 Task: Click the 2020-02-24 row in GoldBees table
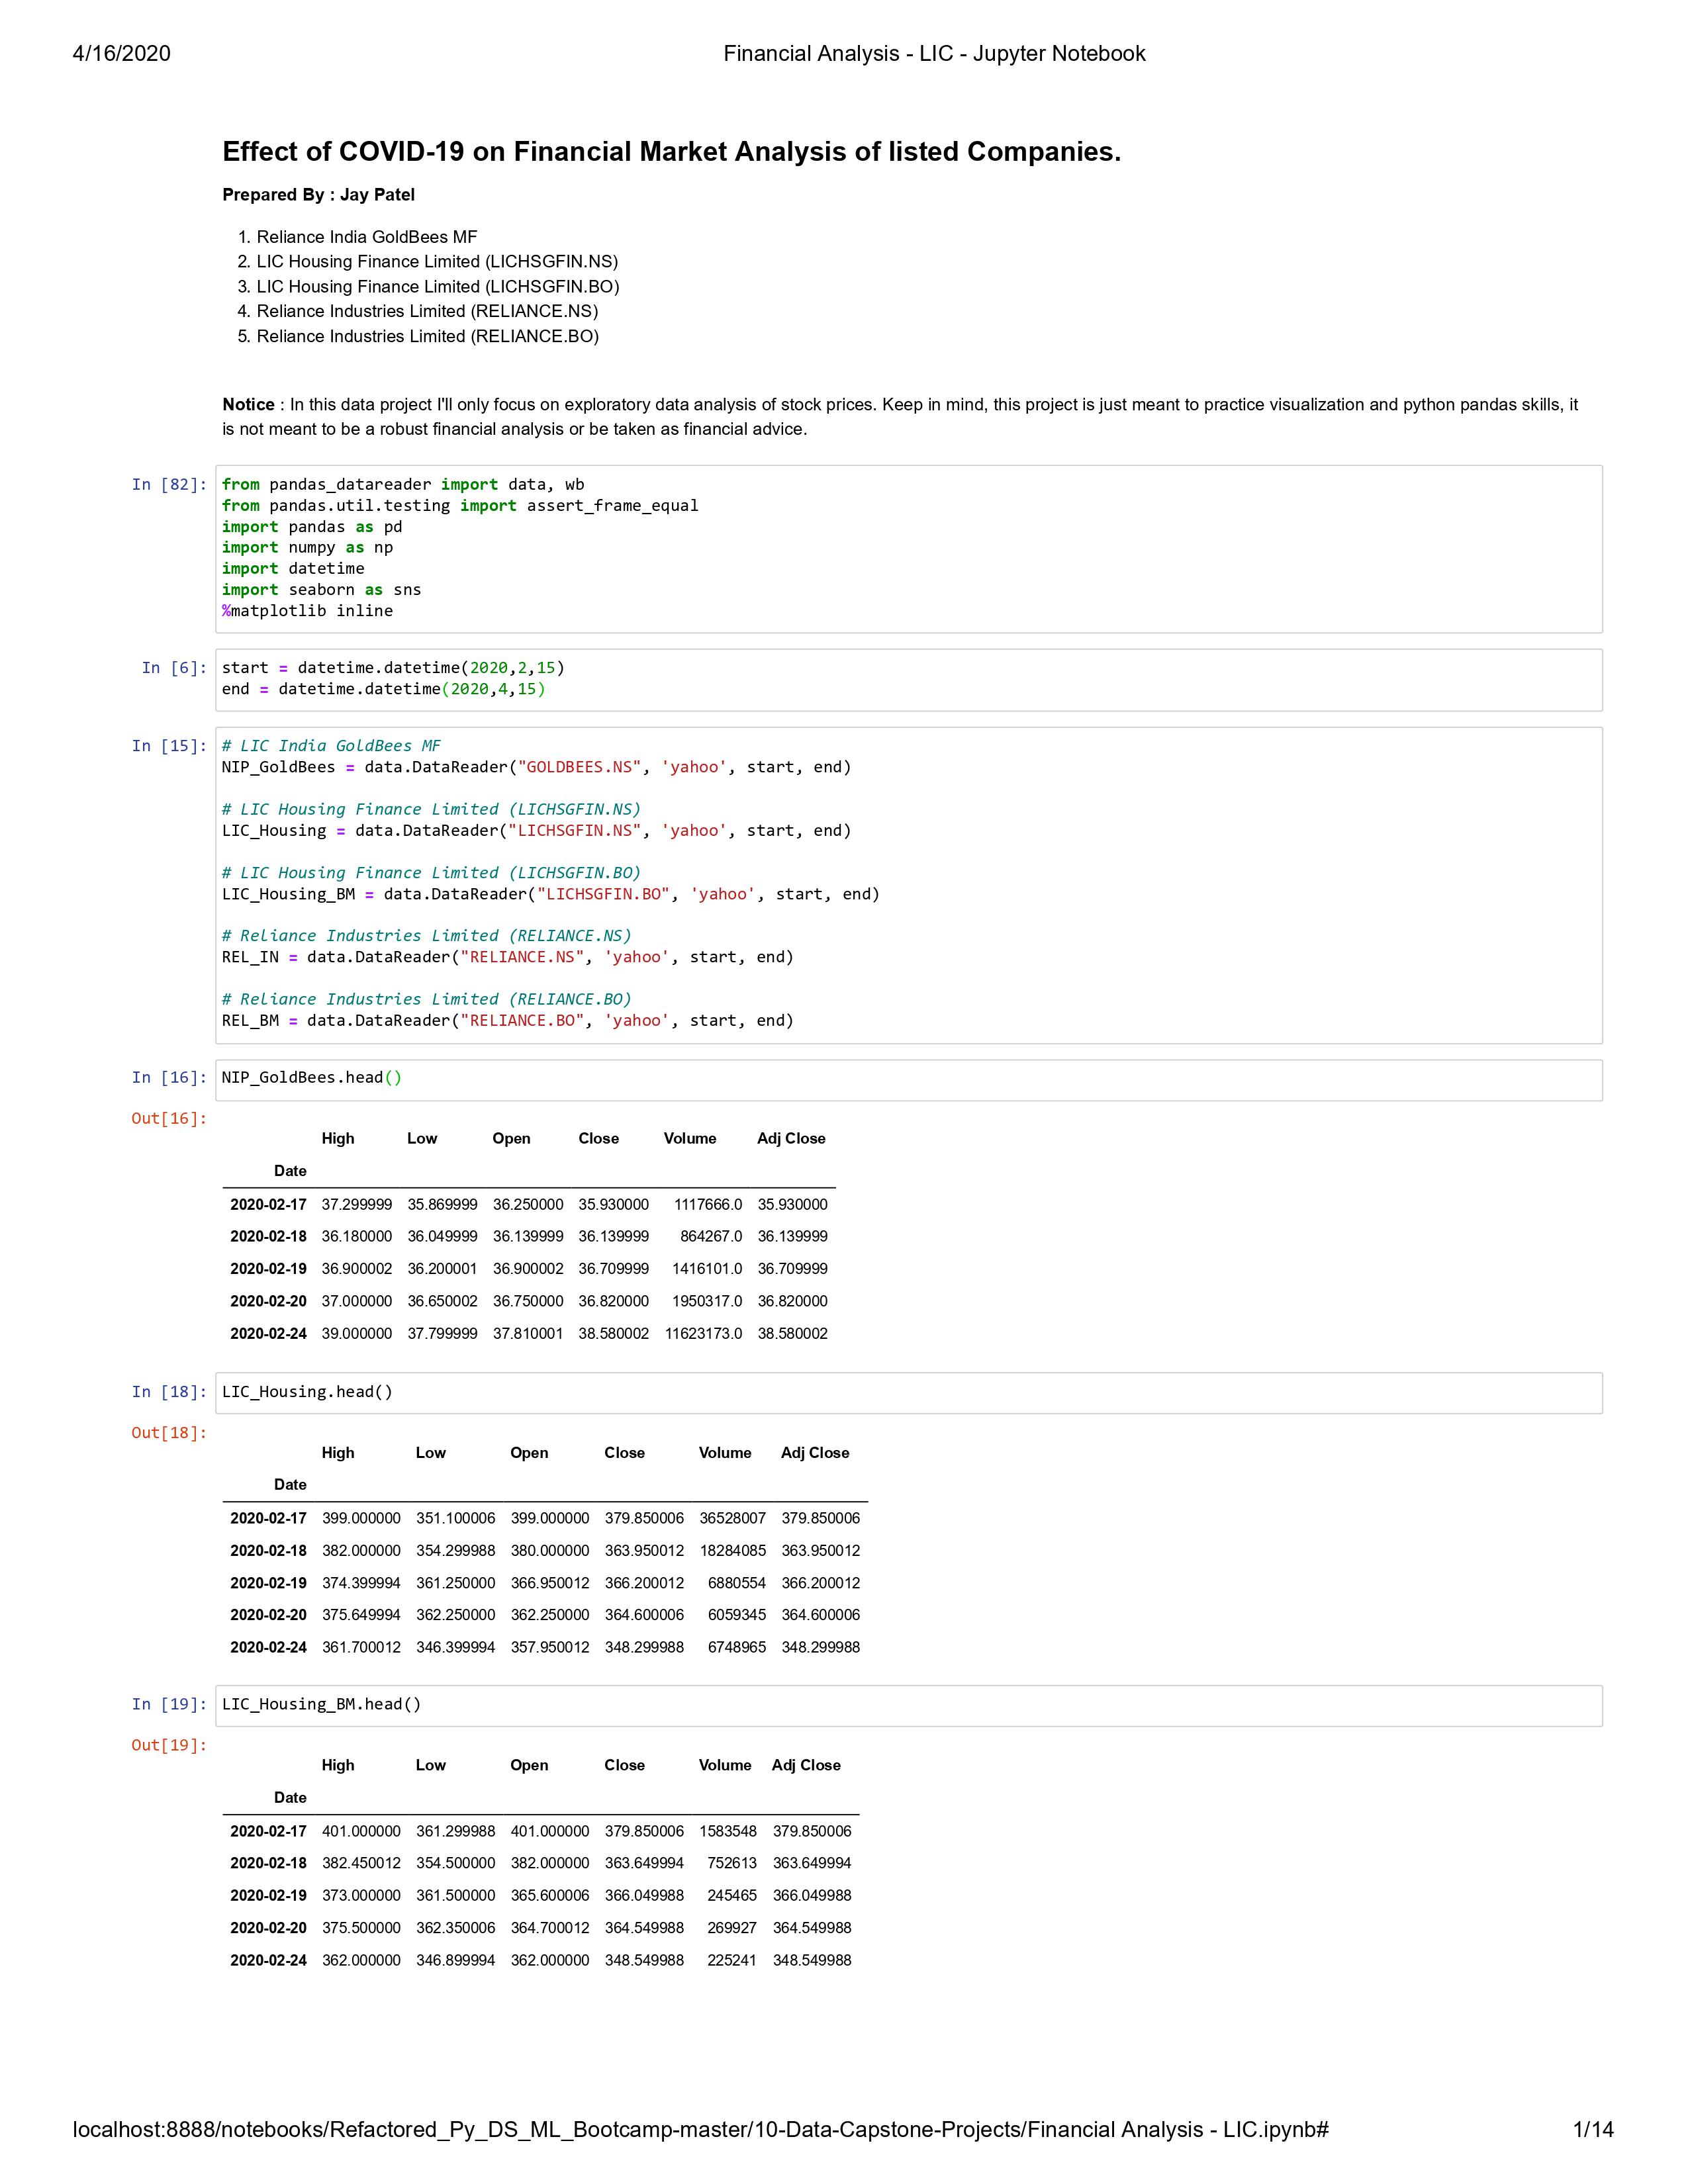tap(268, 1334)
